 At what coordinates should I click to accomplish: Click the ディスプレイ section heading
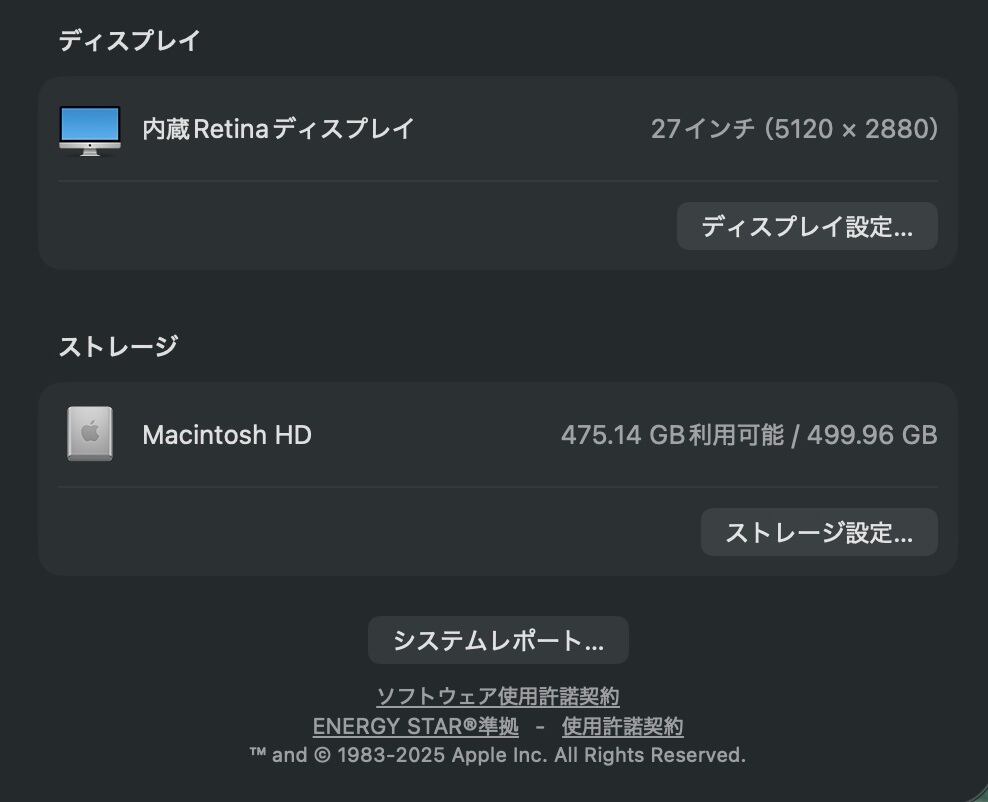pos(130,41)
